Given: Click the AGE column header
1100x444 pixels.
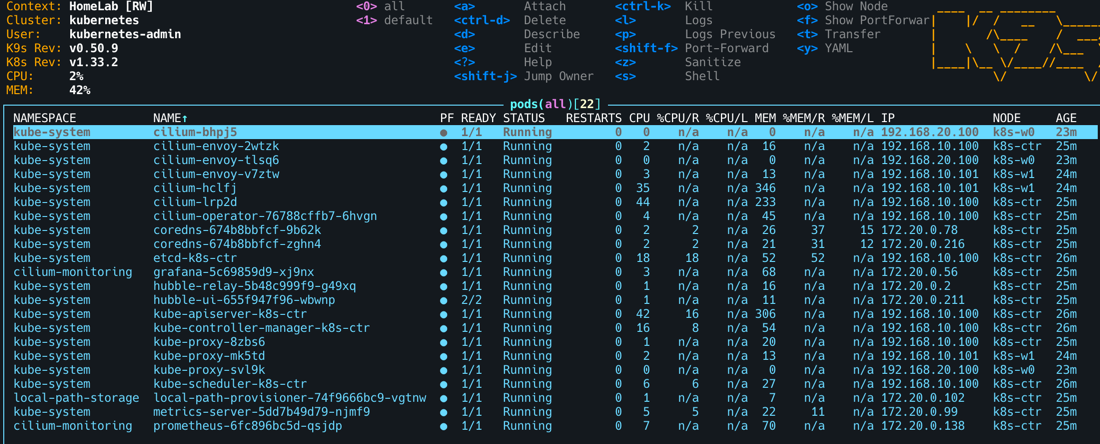Looking at the screenshot, I should pyautogui.click(x=1066, y=118).
